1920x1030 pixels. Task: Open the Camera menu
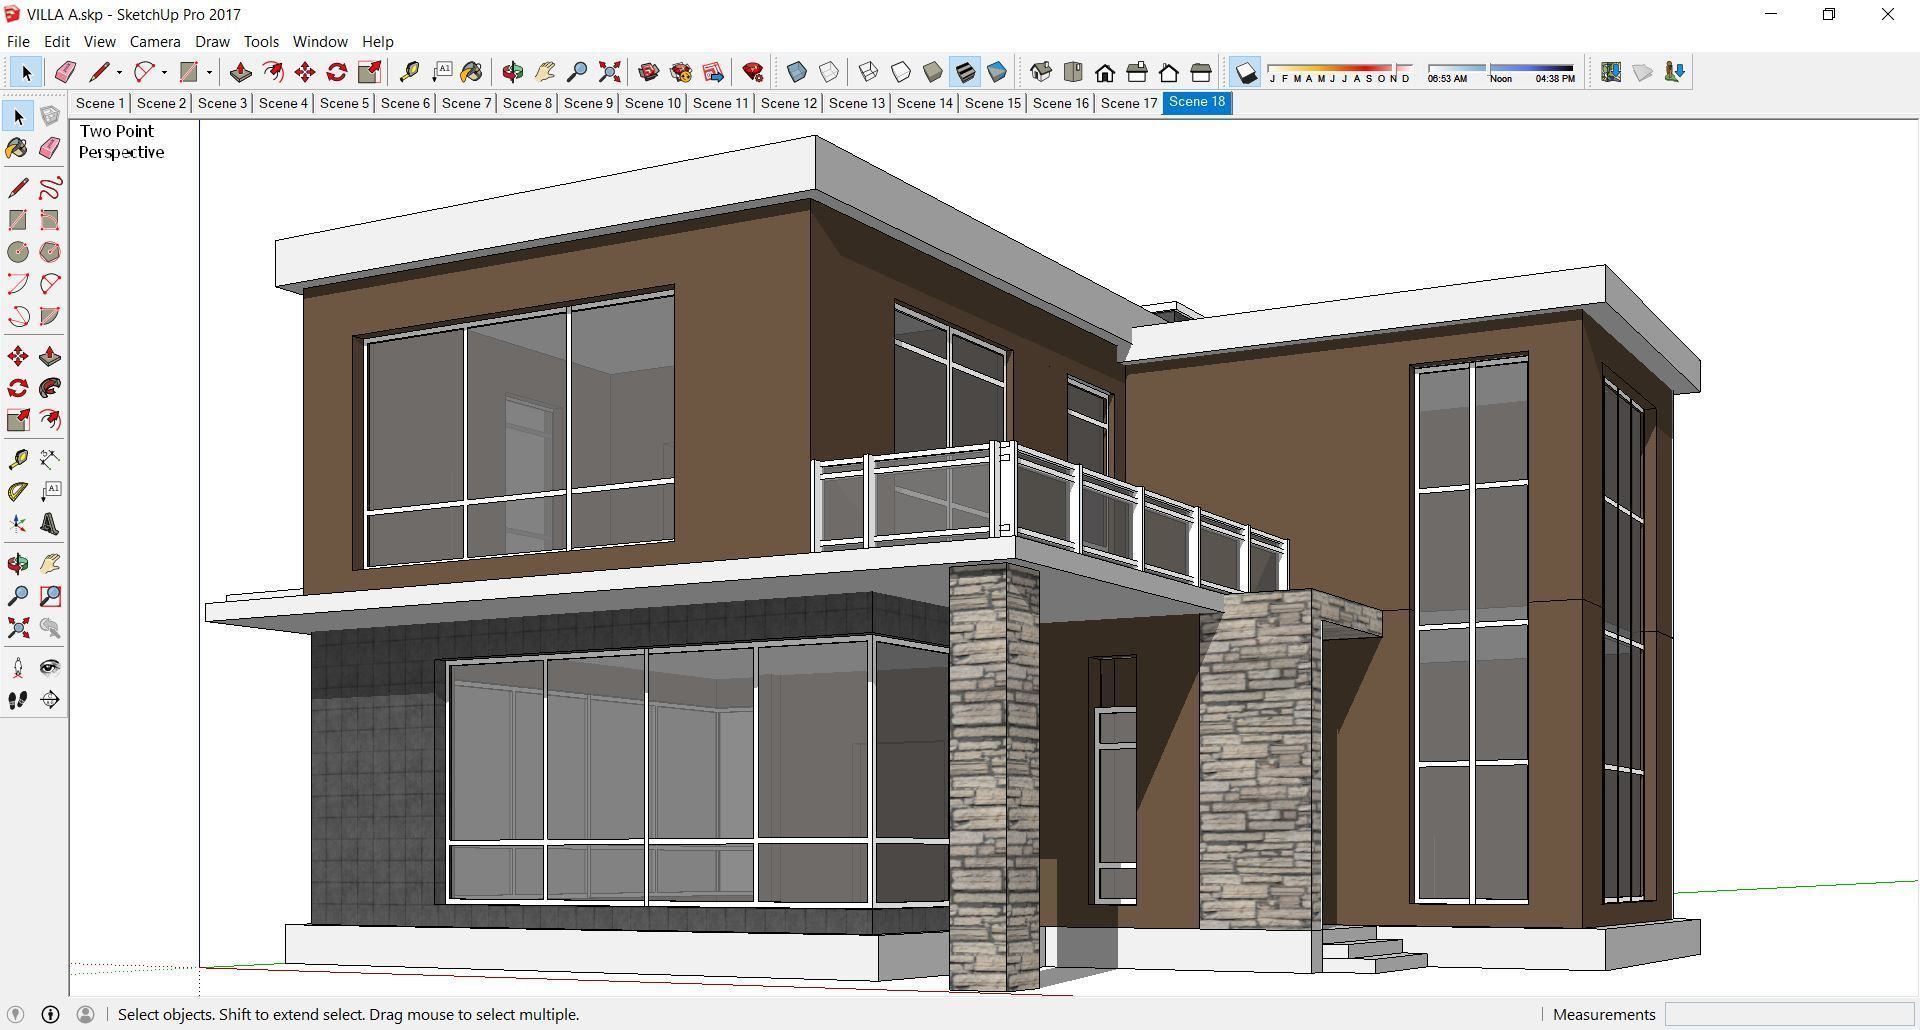pyautogui.click(x=155, y=41)
